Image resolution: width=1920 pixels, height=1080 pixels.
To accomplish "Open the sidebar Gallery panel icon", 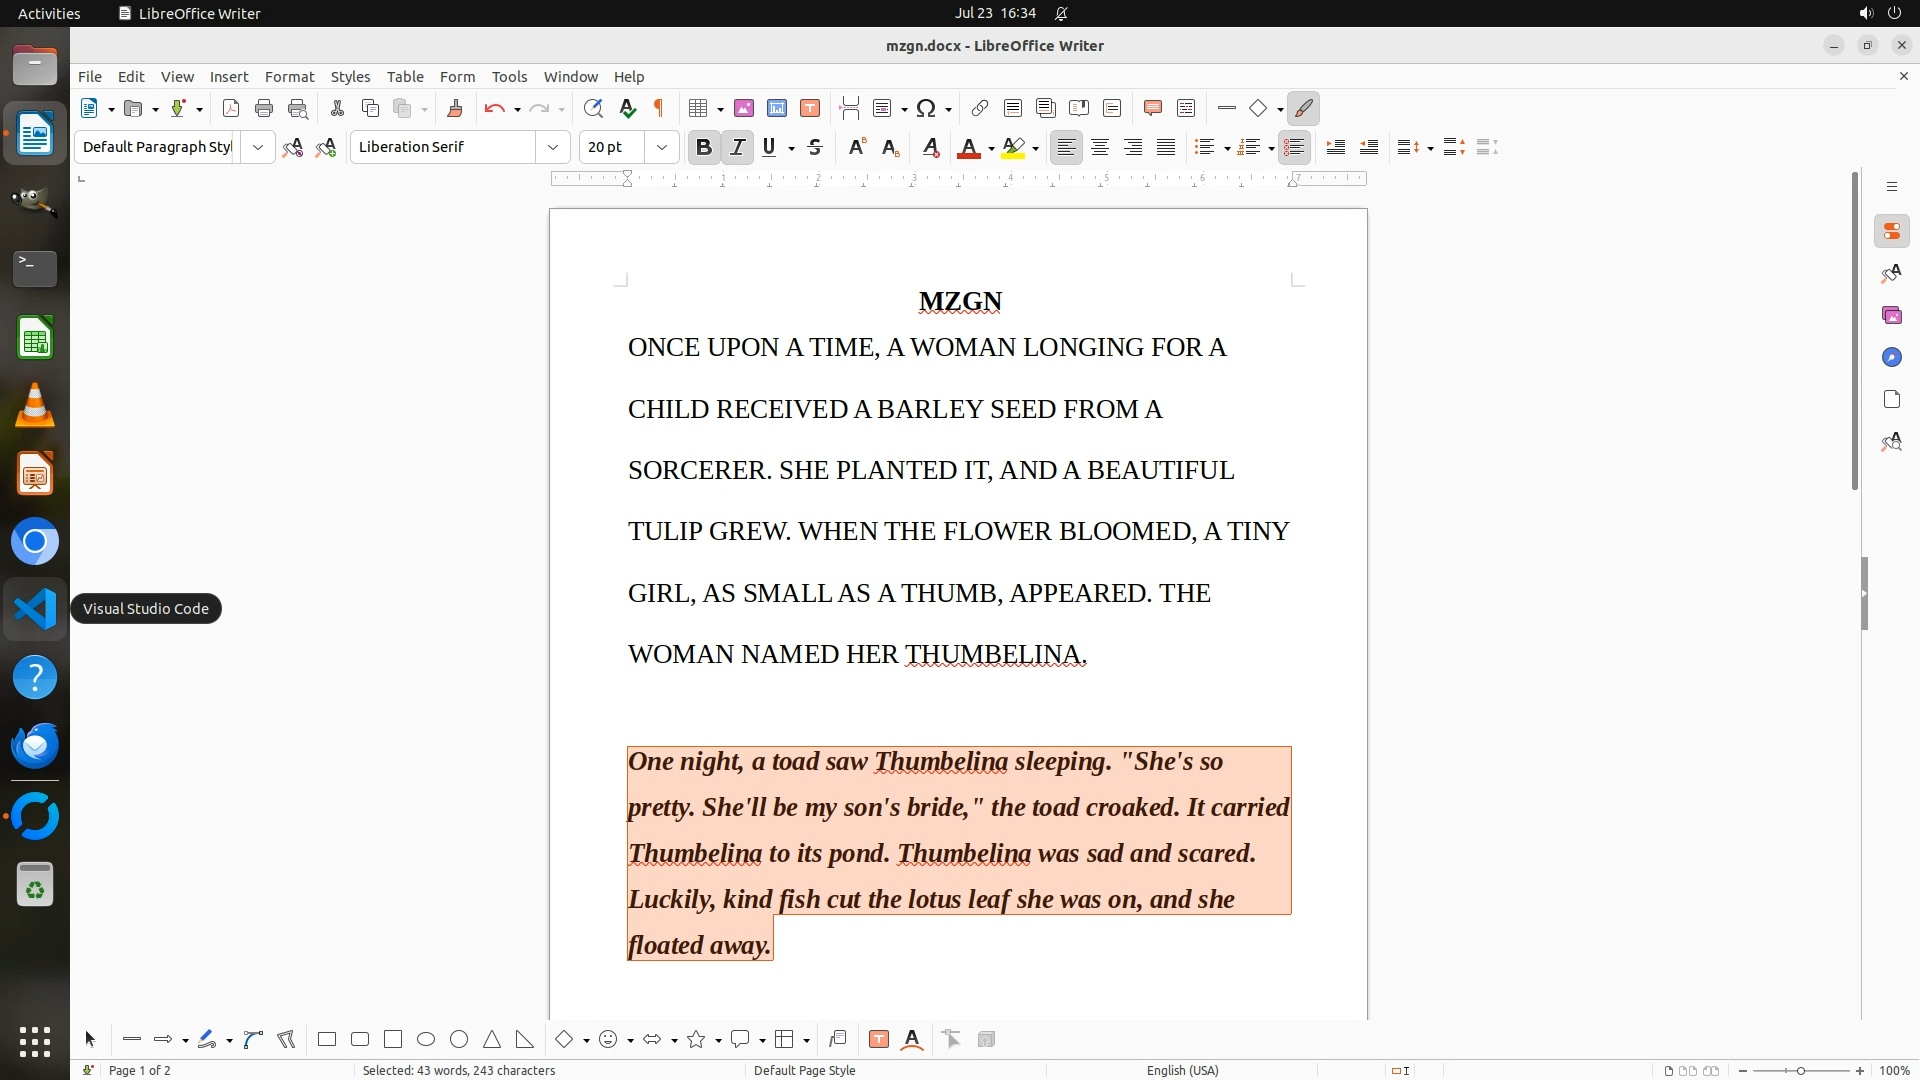I will (1891, 315).
